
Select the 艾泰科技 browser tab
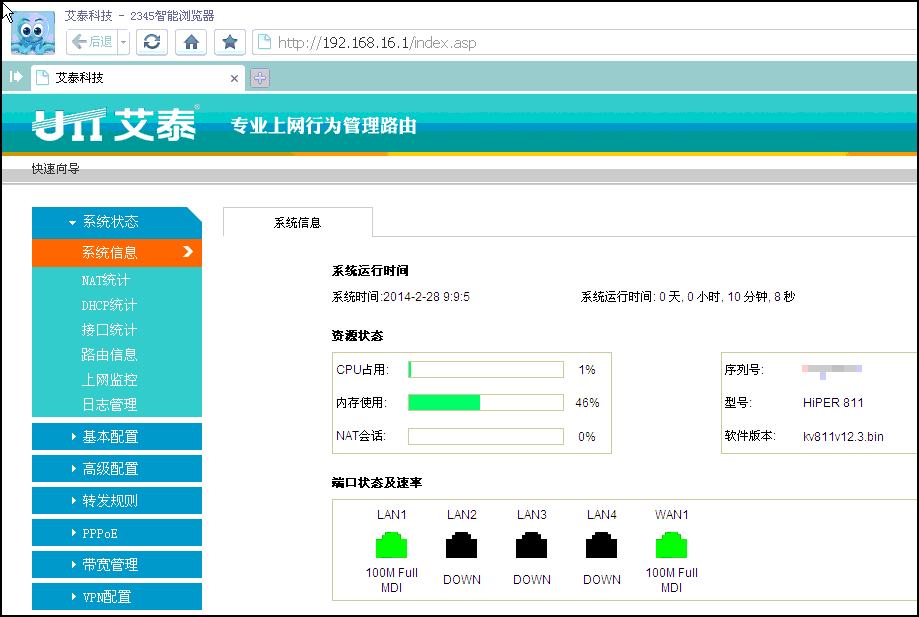click(x=138, y=77)
